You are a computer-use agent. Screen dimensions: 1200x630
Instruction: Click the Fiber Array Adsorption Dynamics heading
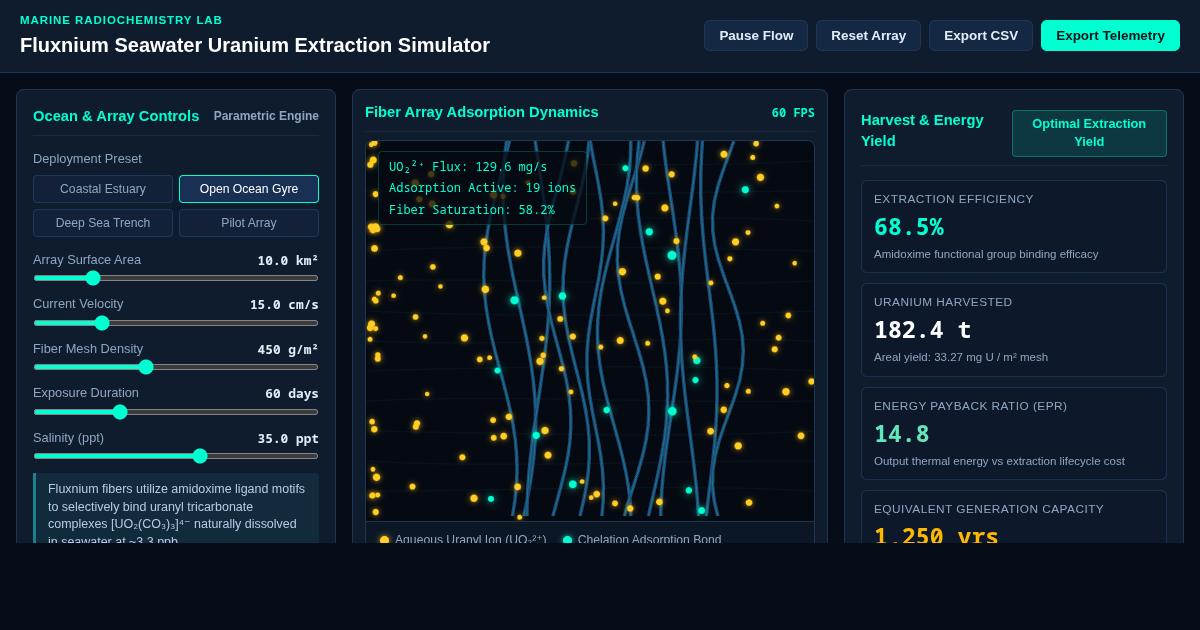(x=482, y=112)
